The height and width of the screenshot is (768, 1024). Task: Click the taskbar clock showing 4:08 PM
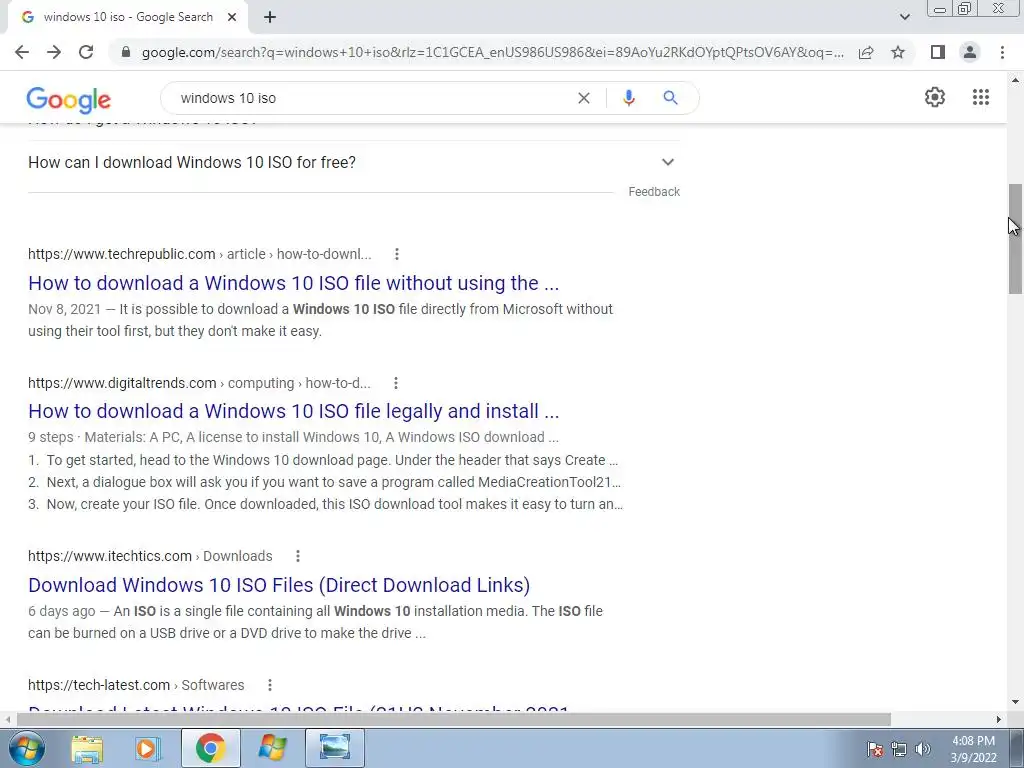[973, 749]
